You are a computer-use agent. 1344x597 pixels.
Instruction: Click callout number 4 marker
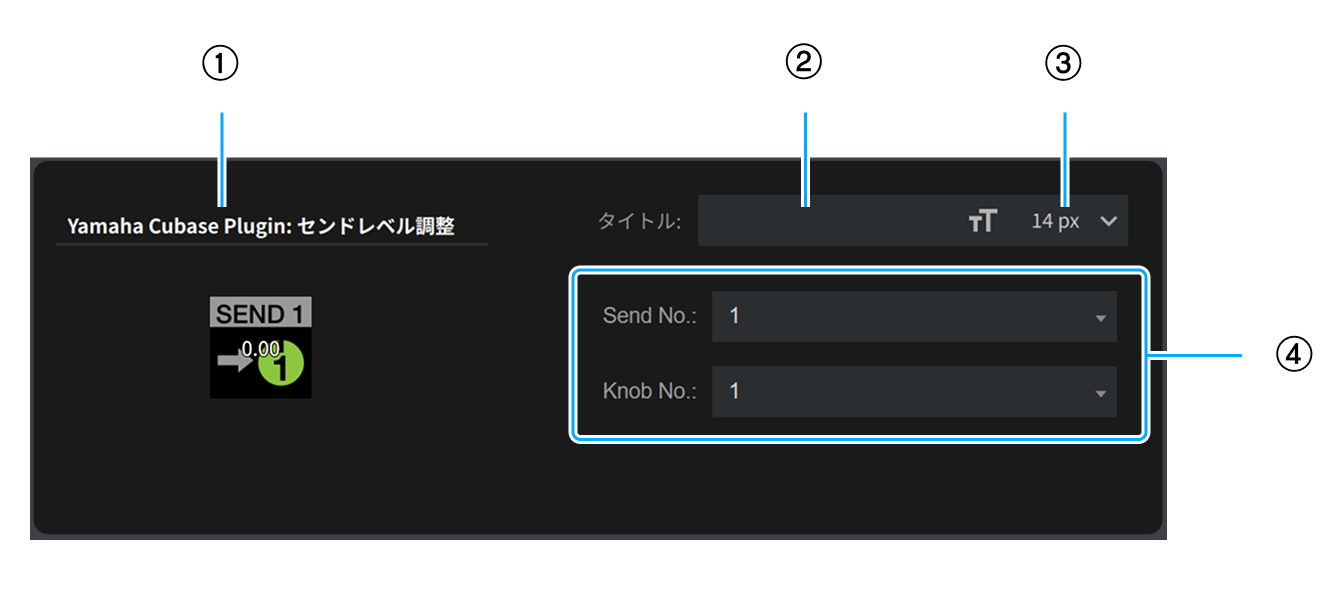(x=1295, y=353)
